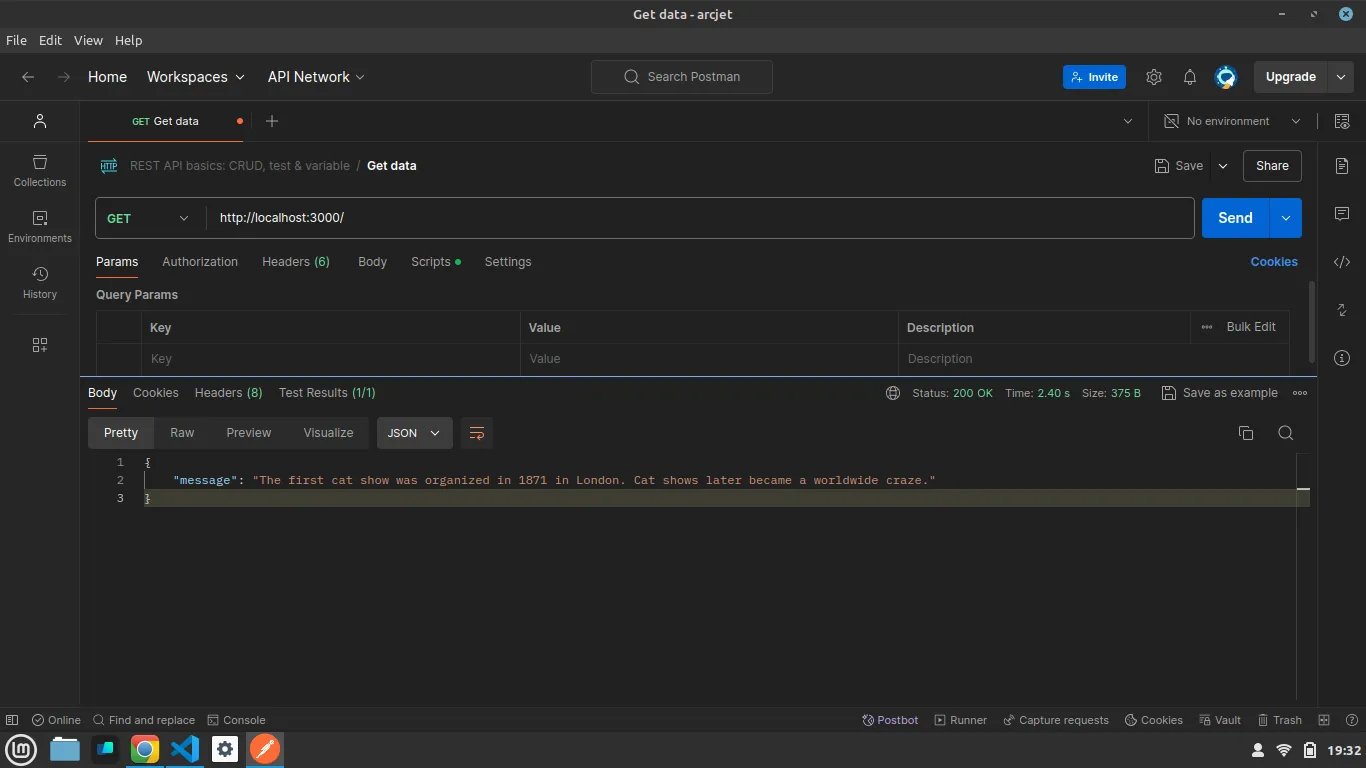
Task: Click the Cookies link under Send
Action: coord(1274,262)
